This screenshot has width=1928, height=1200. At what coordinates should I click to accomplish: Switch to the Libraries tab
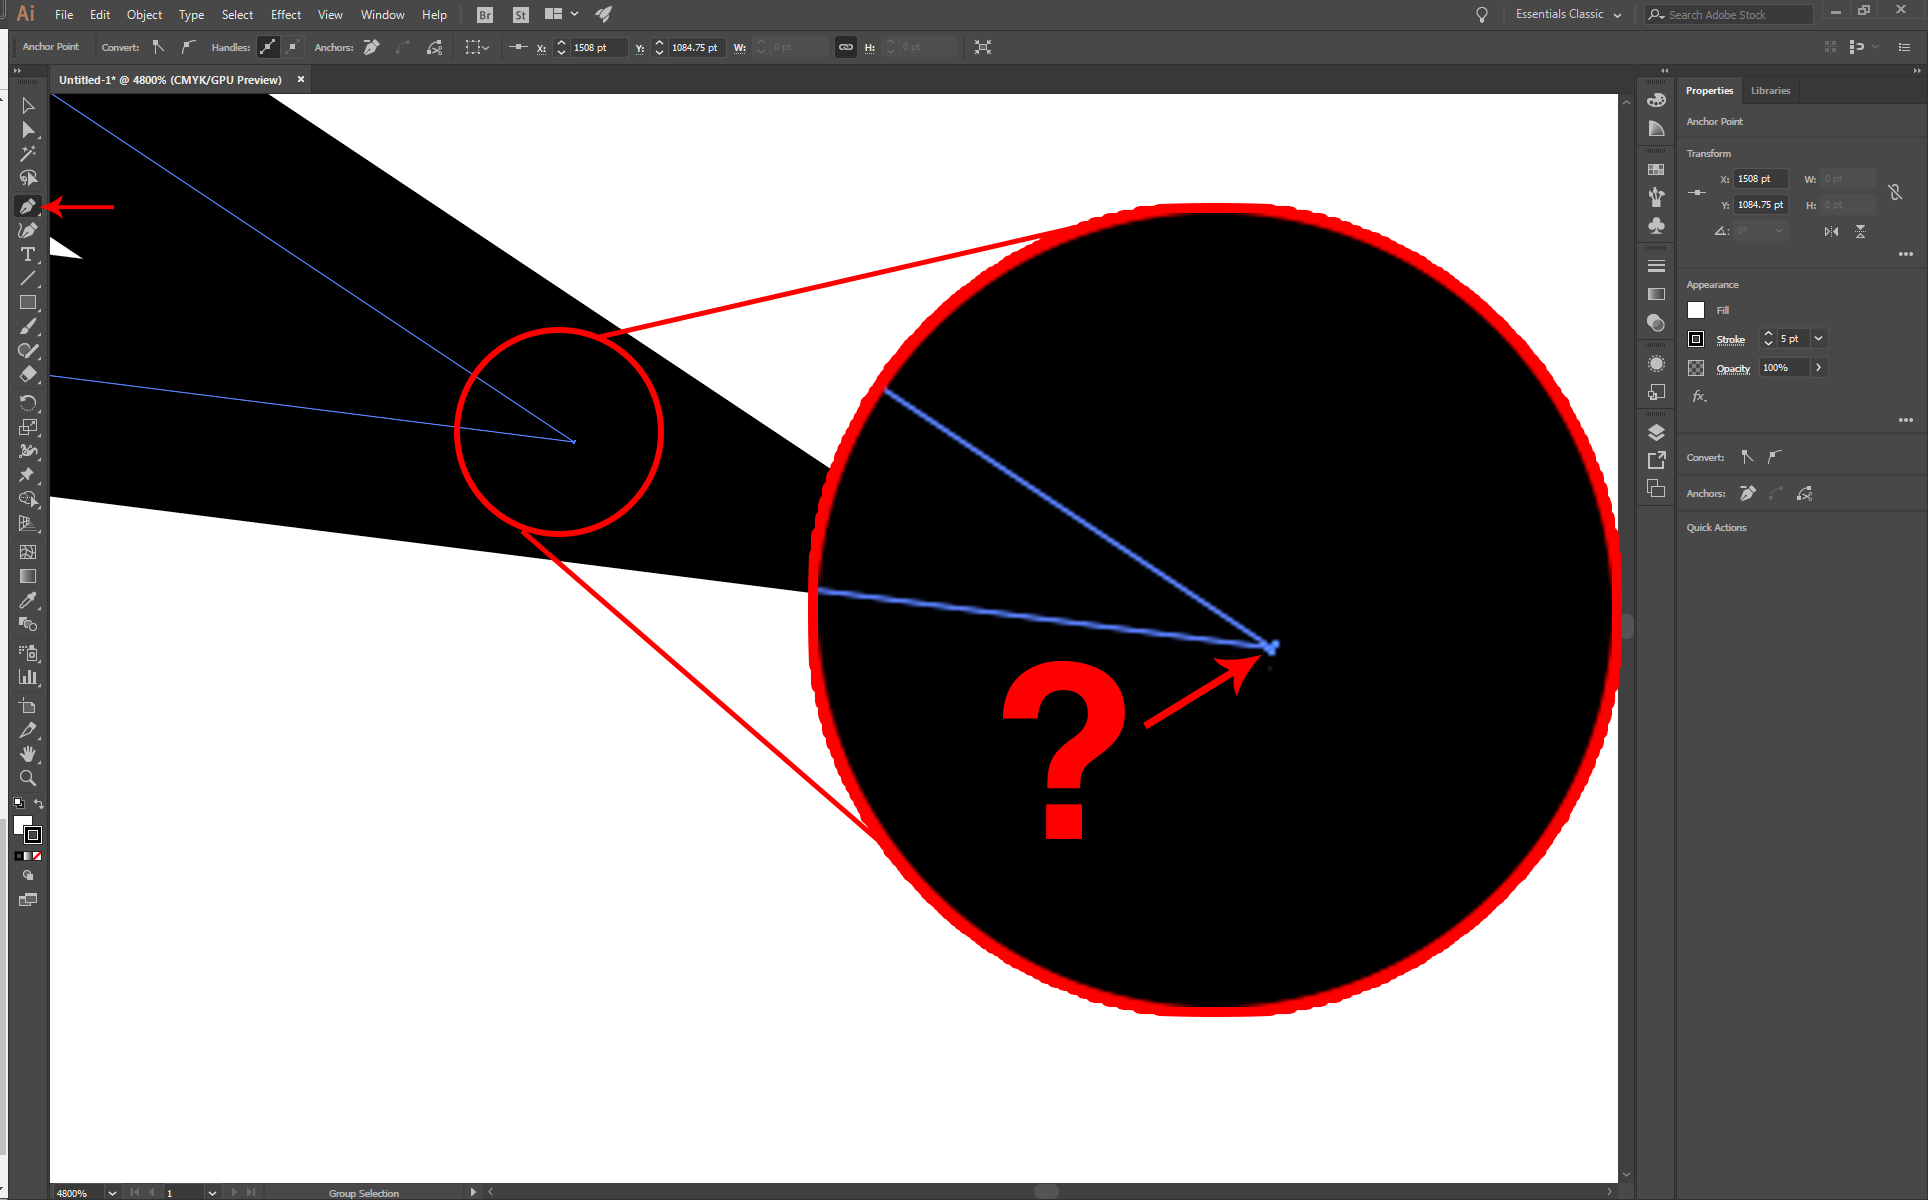click(1770, 91)
